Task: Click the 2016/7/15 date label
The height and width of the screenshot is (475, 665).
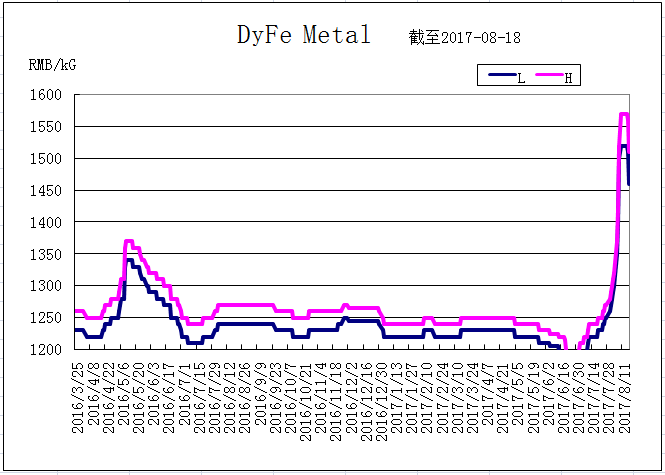Action: [200, 397]
